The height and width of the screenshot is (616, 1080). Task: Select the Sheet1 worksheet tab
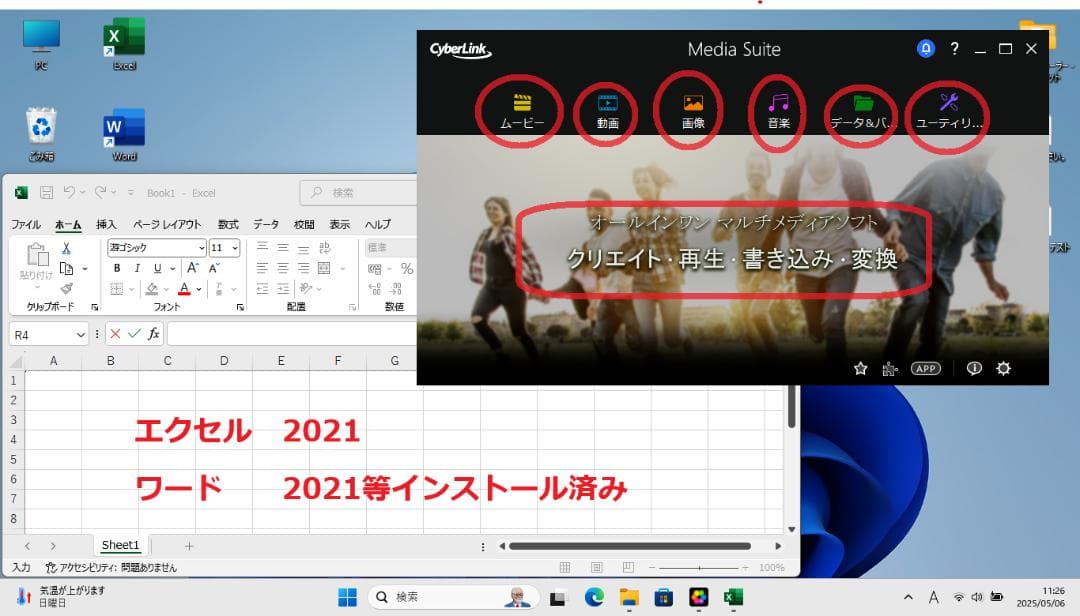click(121, 545)
